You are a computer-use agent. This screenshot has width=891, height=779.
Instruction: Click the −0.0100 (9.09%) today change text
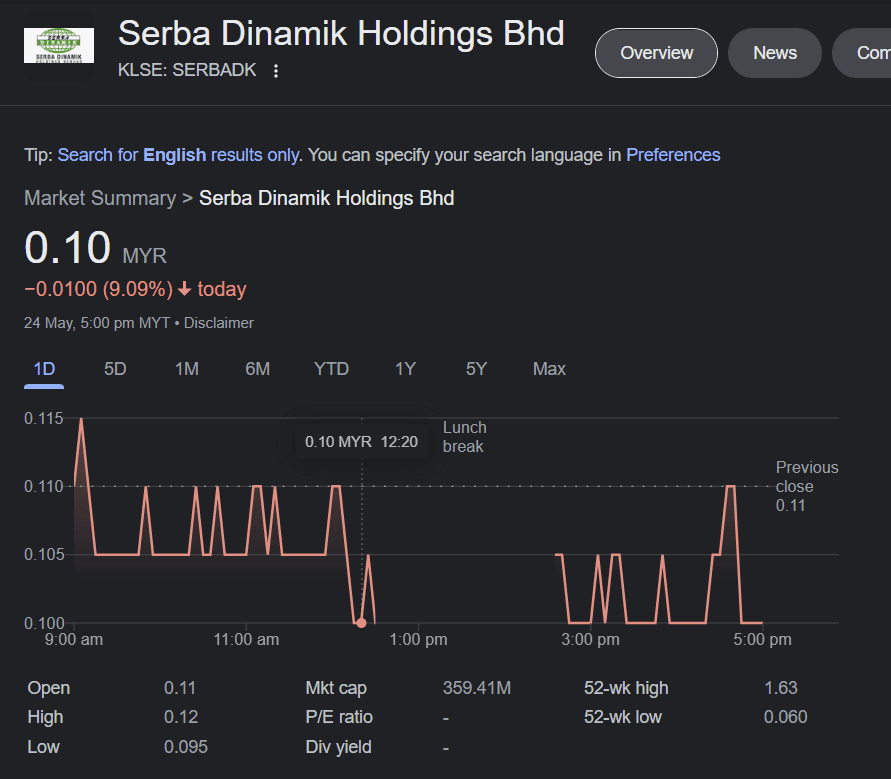coord(135,289)
